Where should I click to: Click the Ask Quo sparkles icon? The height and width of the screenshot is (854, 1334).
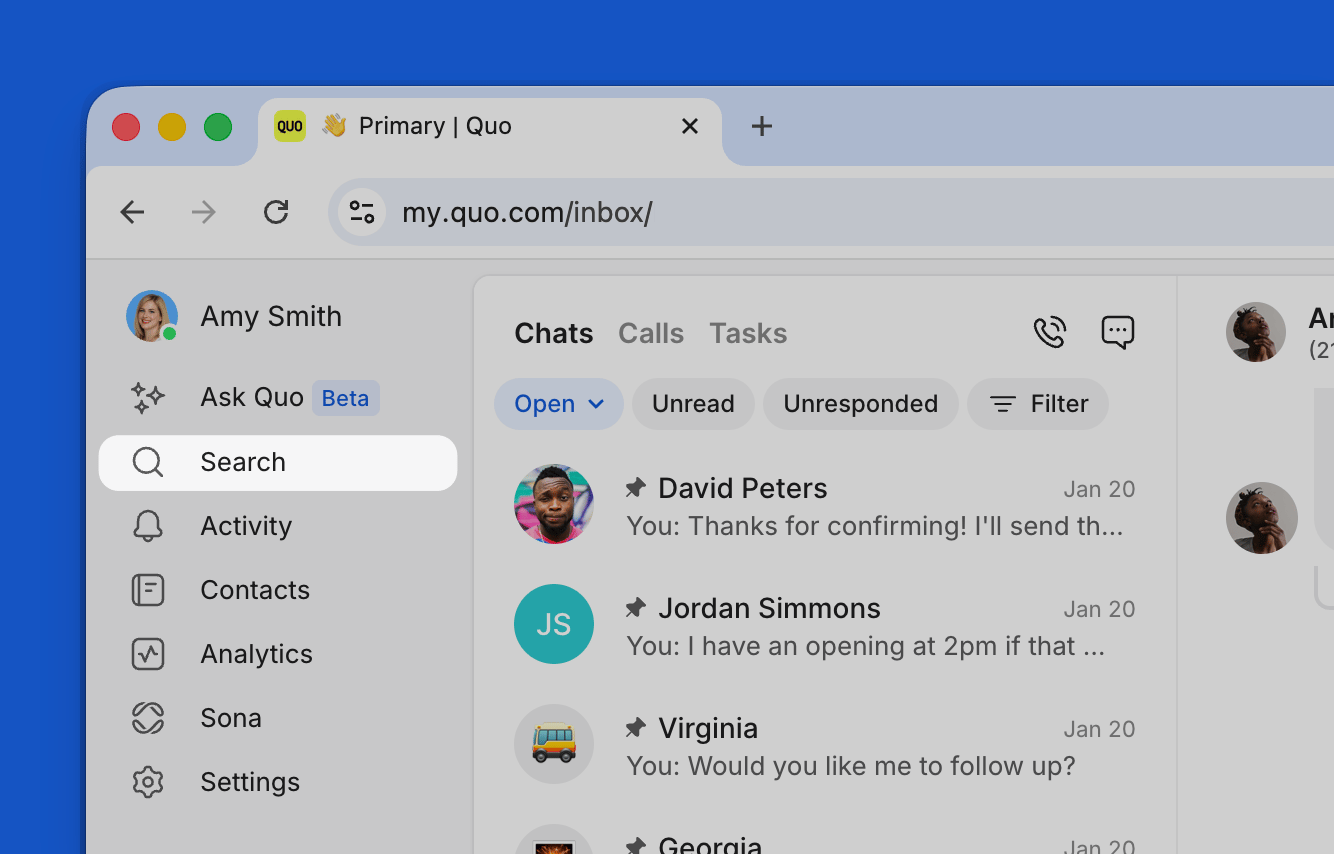coord(148,398)
